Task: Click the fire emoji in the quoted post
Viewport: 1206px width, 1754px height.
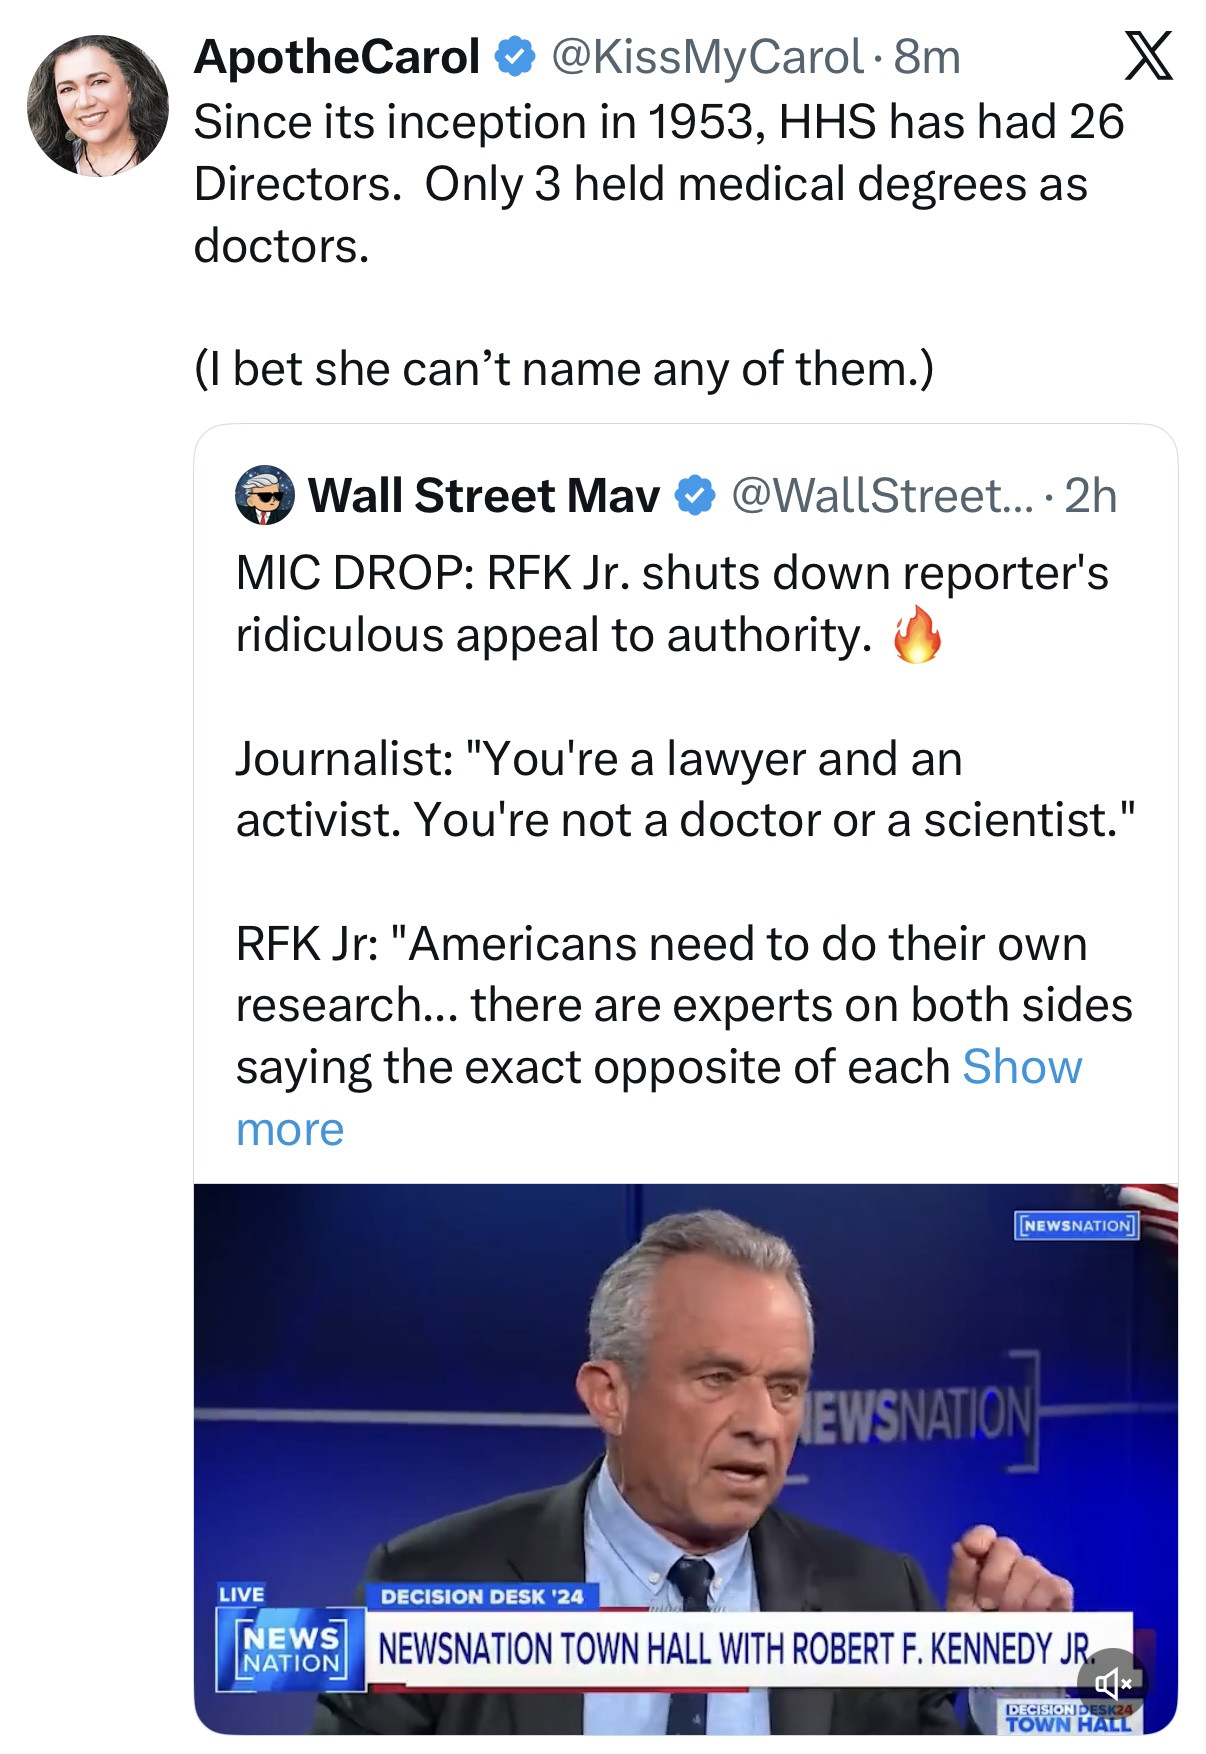Action: tap(917, 636)
